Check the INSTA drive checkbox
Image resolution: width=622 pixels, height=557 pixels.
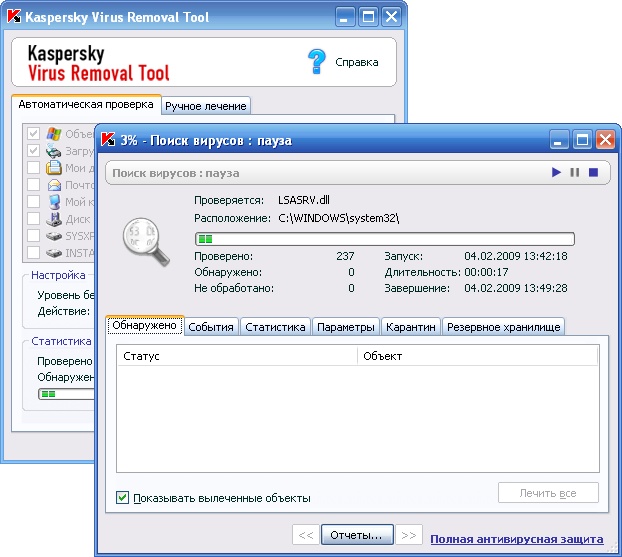[33, 252]
